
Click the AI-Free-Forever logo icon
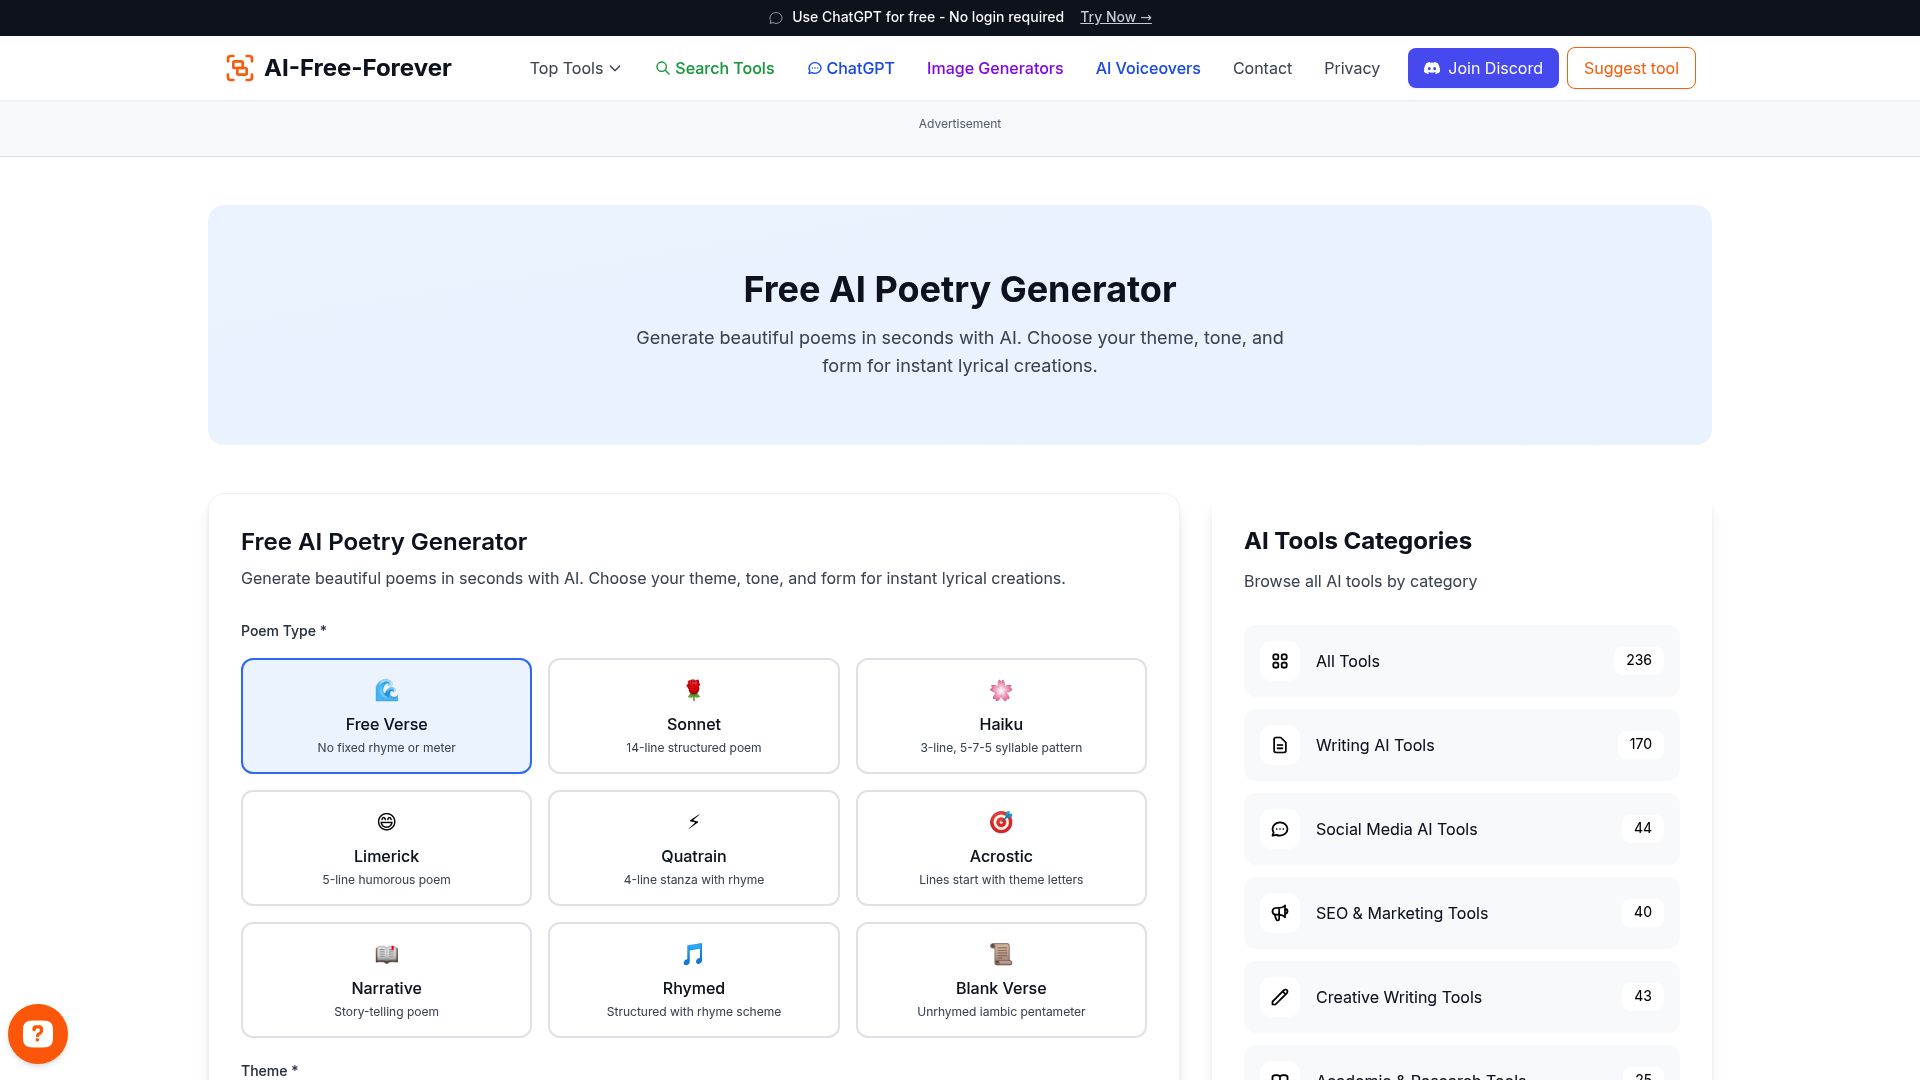pyautogui.click(x=239, y=68)
